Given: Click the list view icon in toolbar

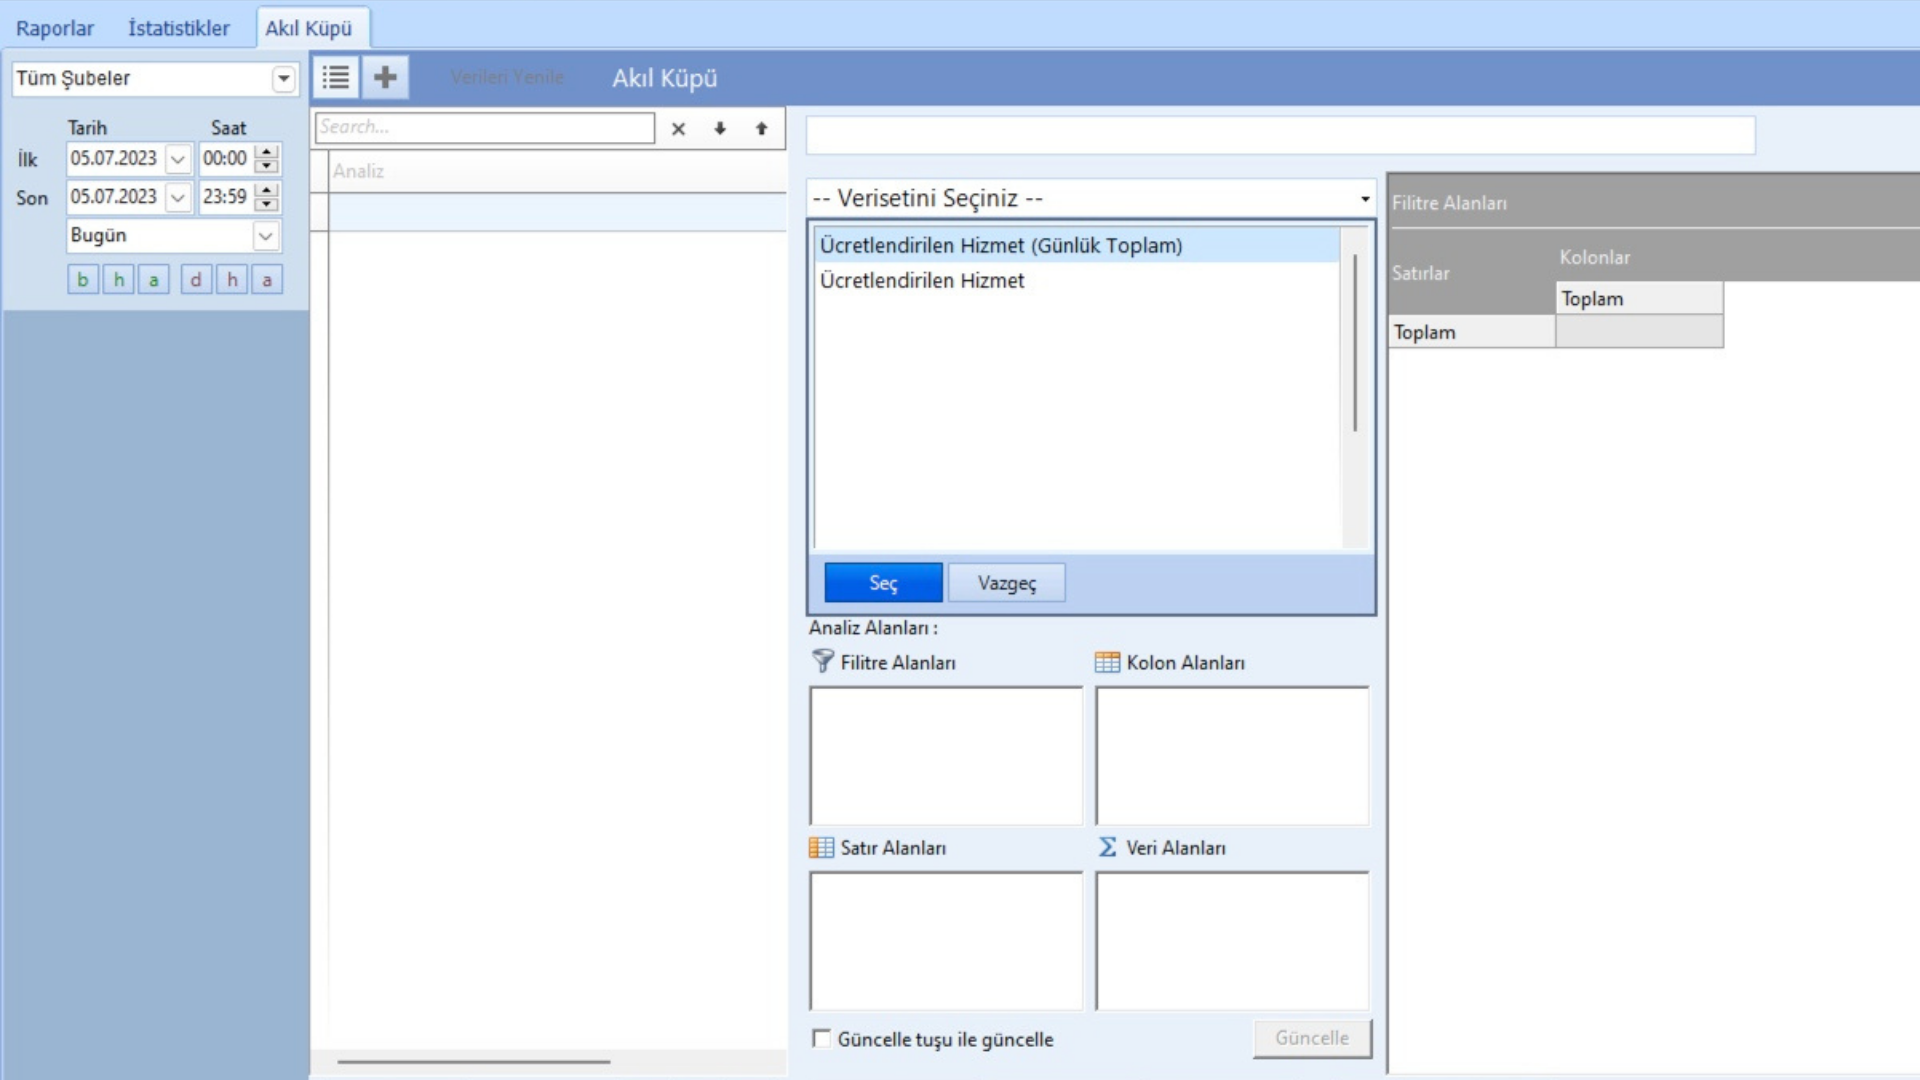Looking at the screenshot, I should pyautogui.click(x=336, y=77).
